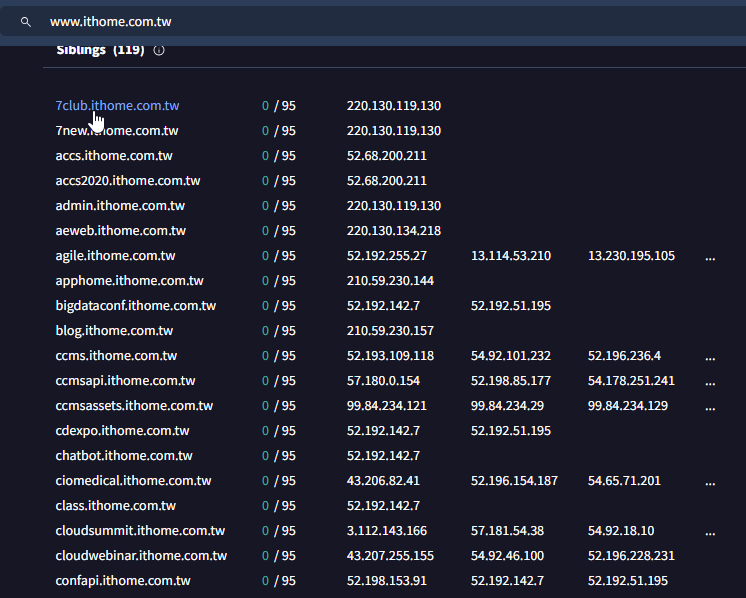
Task: Click the search magnifier icon
Action: pos(26,22)
